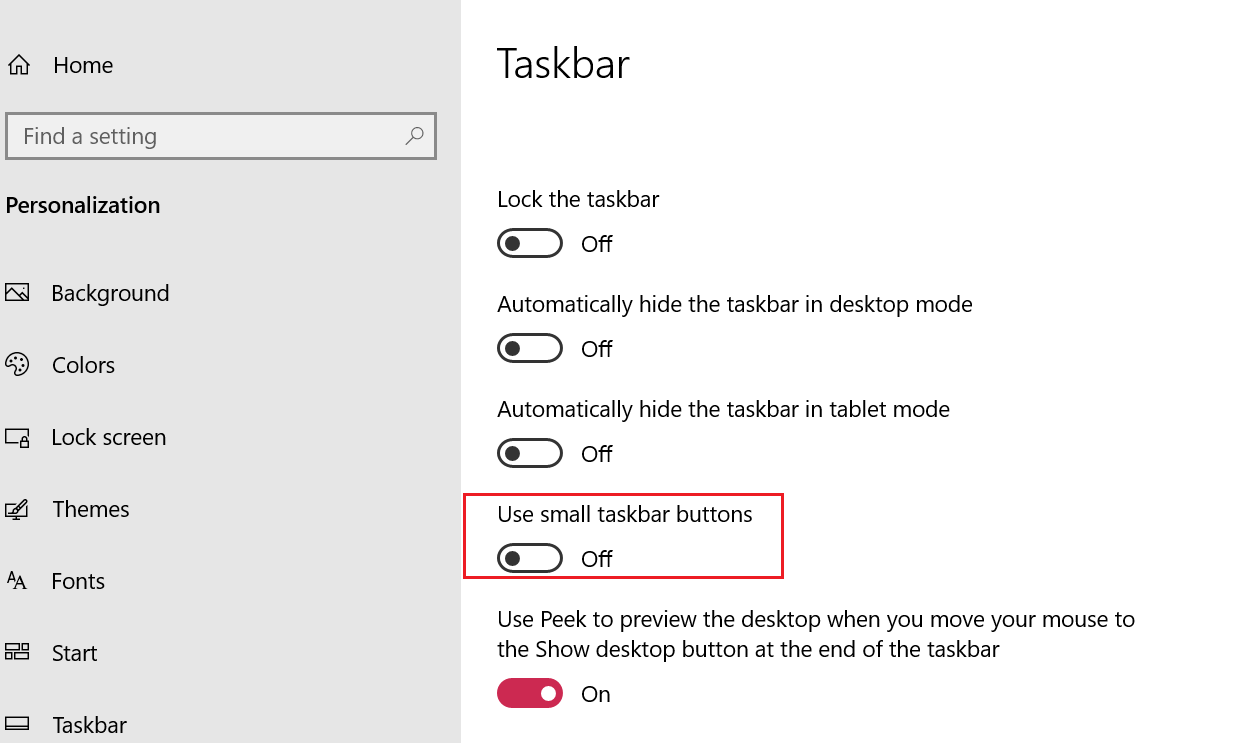Select the Taskbar sidebar icon
The width and height of the screenshot is (1236, 743).
(17, 724)
